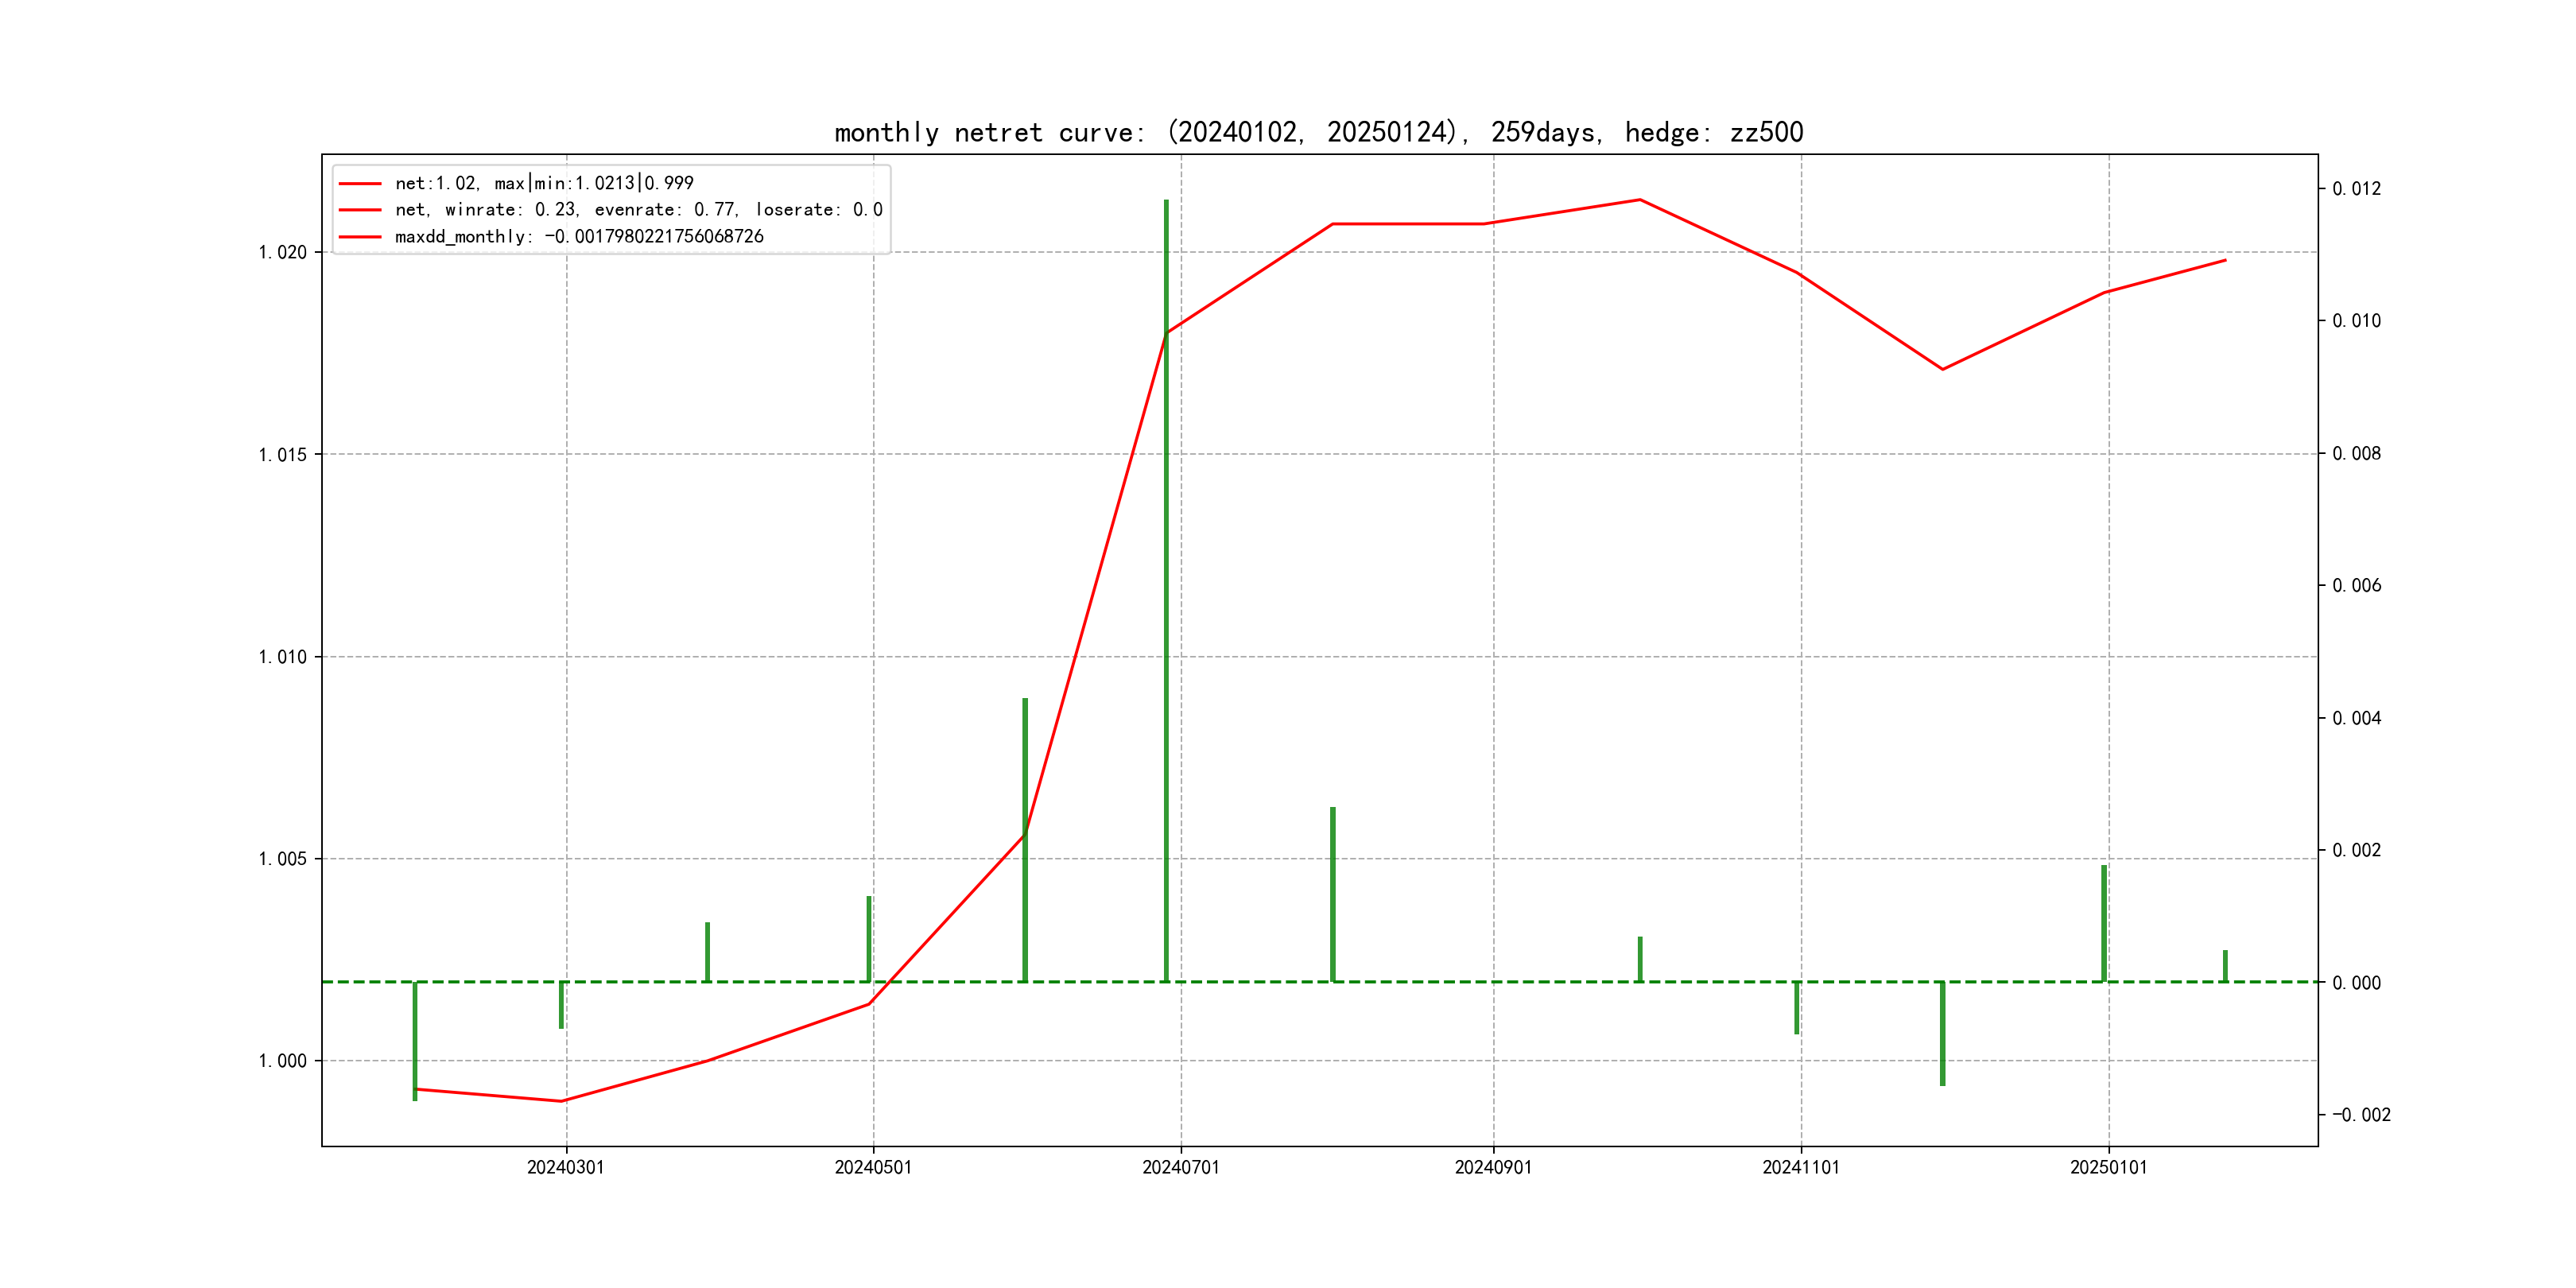2576x1288 pixels.
Task: Click the first negative green bar on the left
Action: (x=415, y=1040)
